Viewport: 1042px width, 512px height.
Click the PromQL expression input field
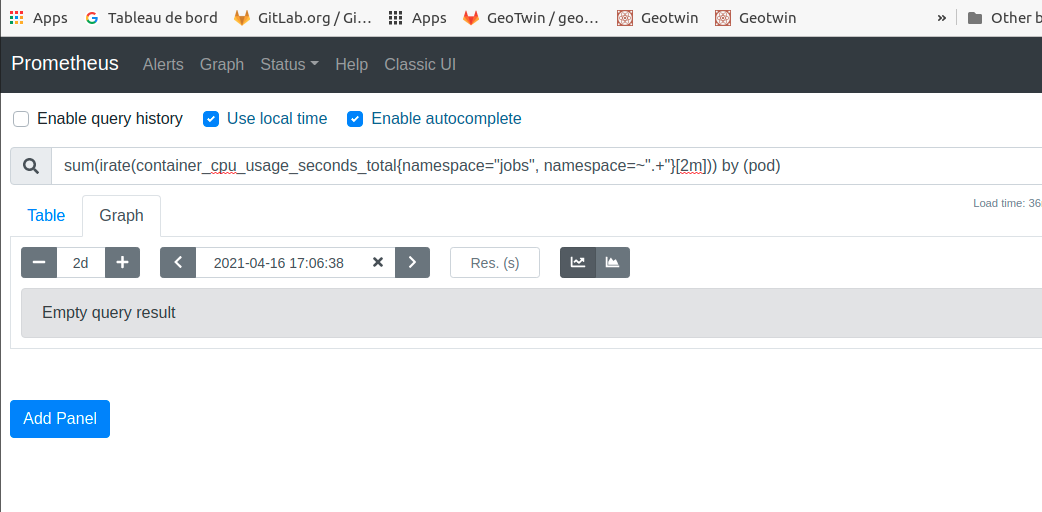(546, 166)
